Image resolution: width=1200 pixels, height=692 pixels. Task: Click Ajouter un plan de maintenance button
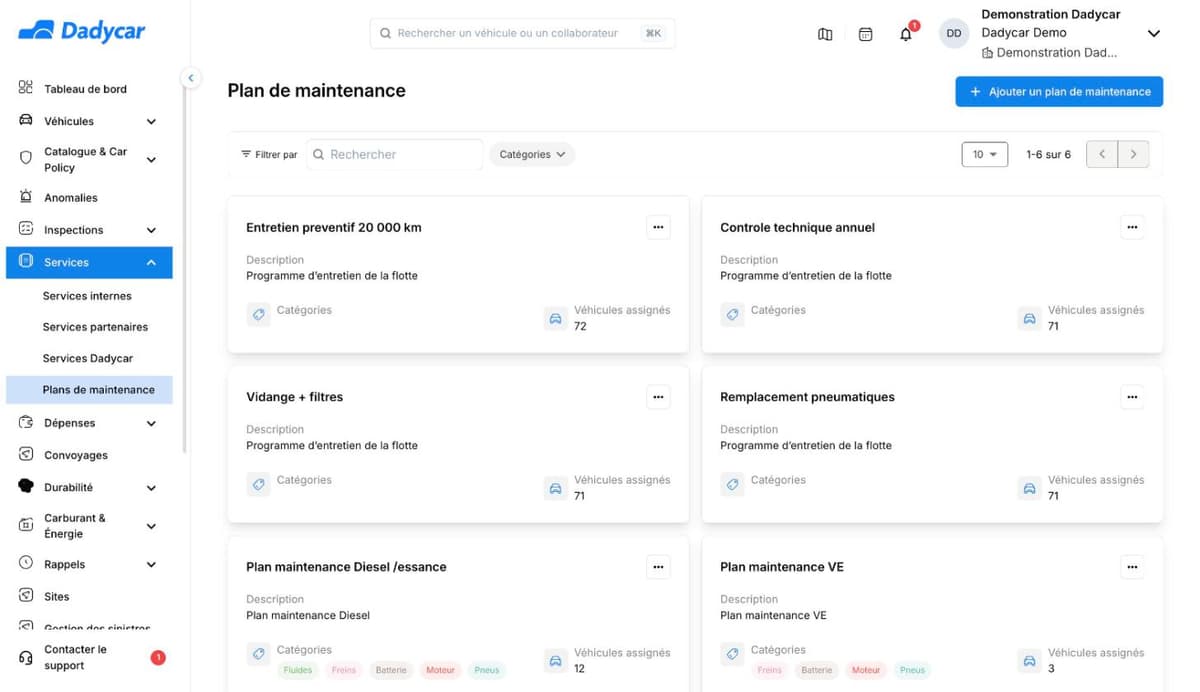[x=1059, y=91]
